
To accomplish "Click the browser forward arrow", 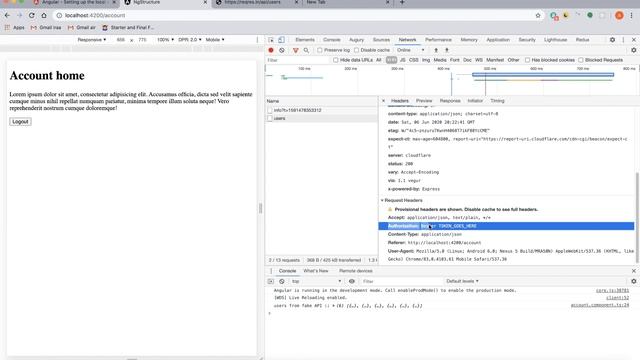I will tap(19, 16).
